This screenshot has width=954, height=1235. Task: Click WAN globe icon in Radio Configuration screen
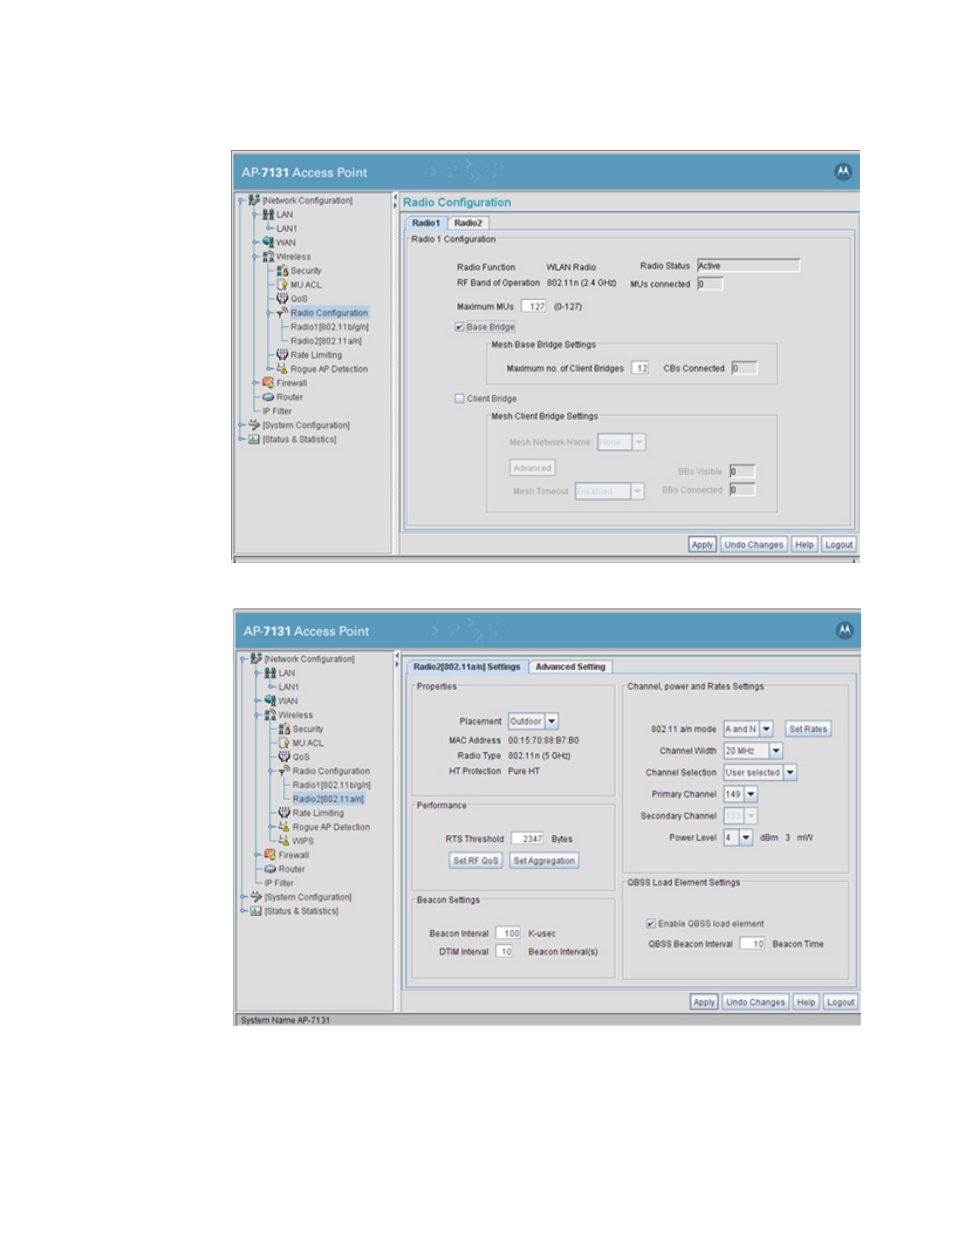268,242
